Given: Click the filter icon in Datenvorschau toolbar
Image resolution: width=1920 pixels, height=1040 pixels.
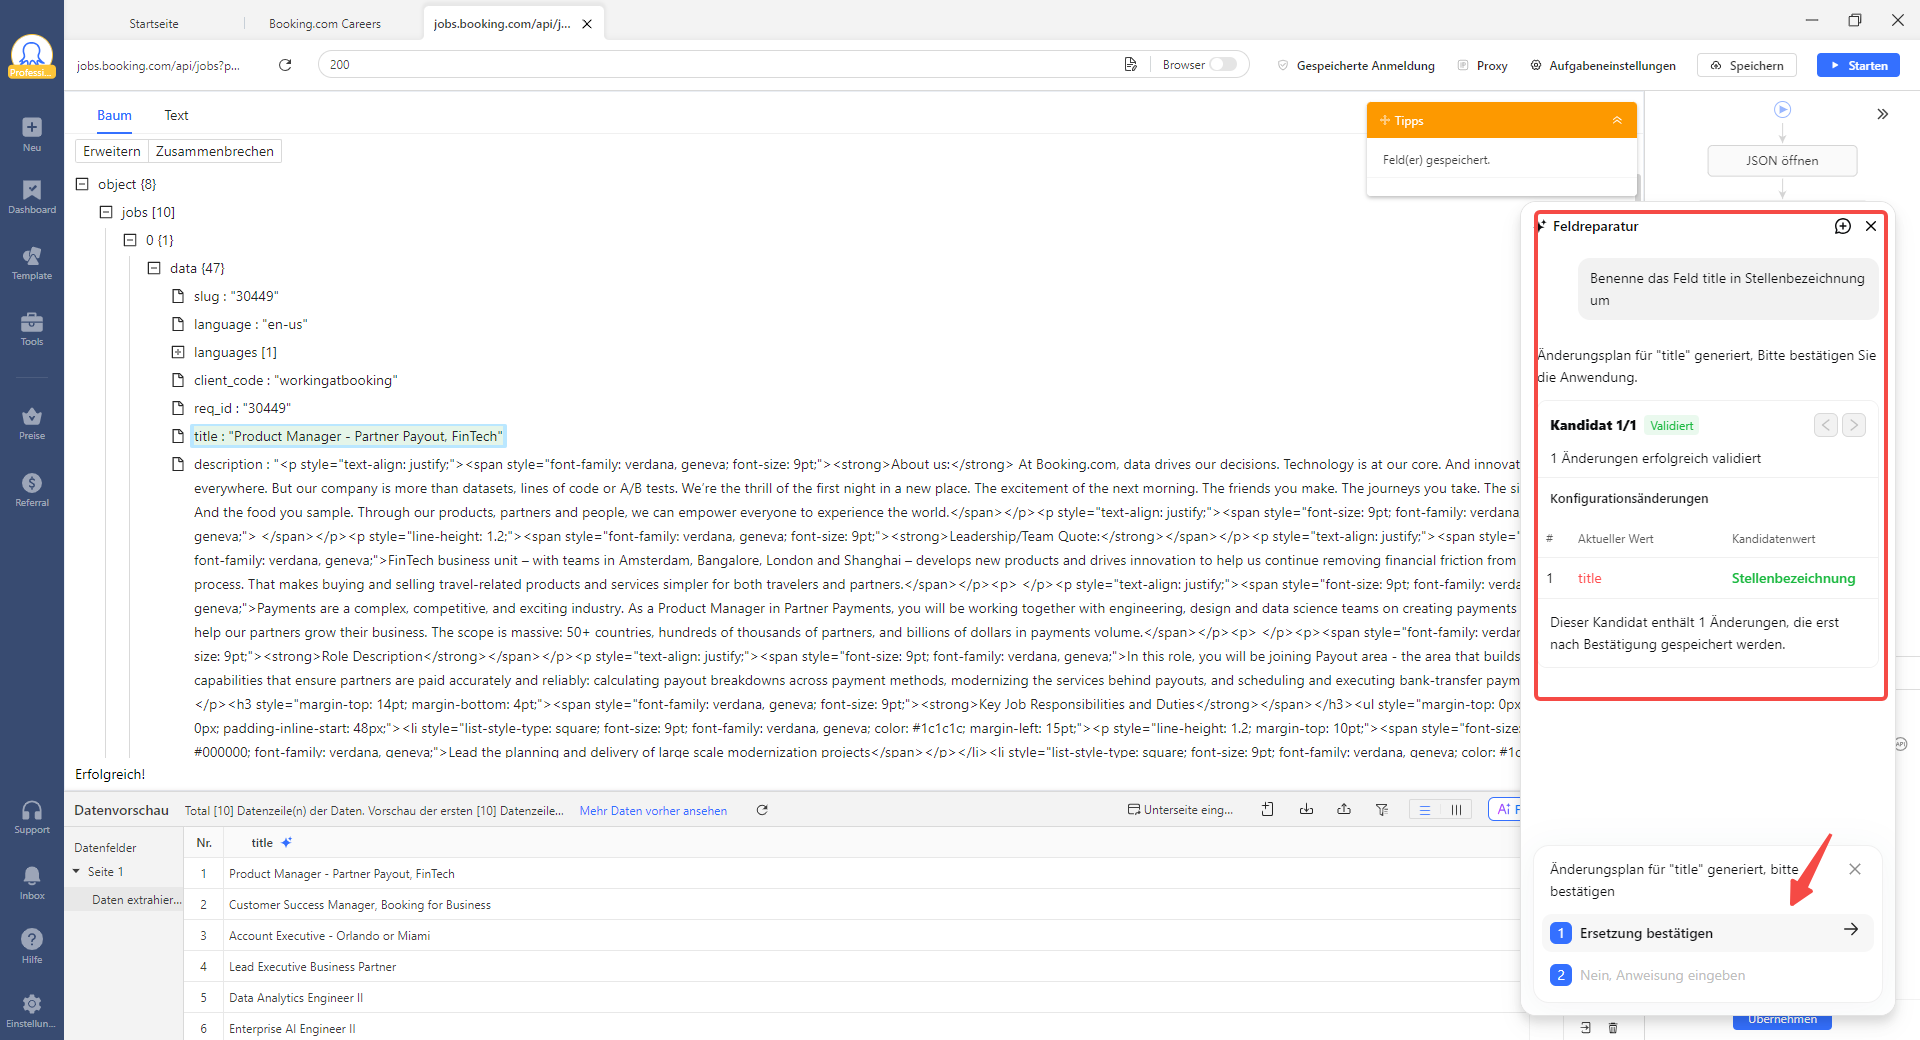Looking at the screenshot, I should click(x=1382, y=810).
